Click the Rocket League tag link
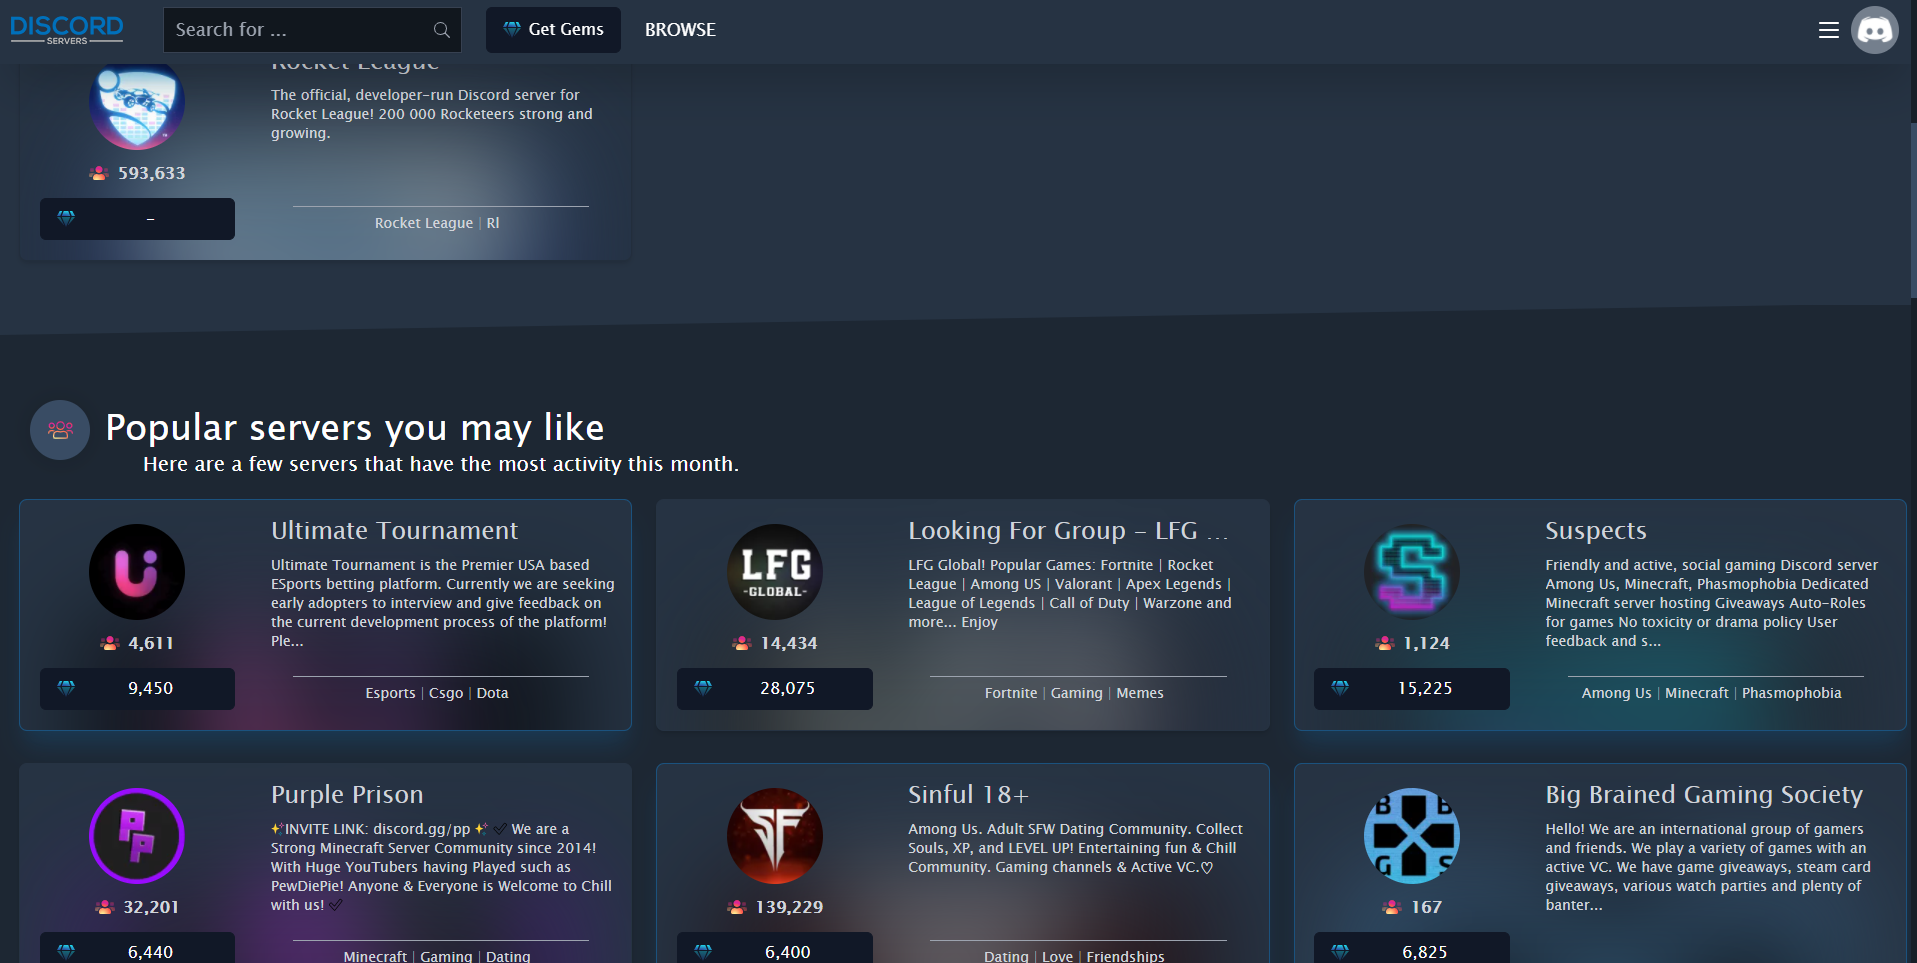Viewport: 1917px width, 963px height. pos(424,223)
